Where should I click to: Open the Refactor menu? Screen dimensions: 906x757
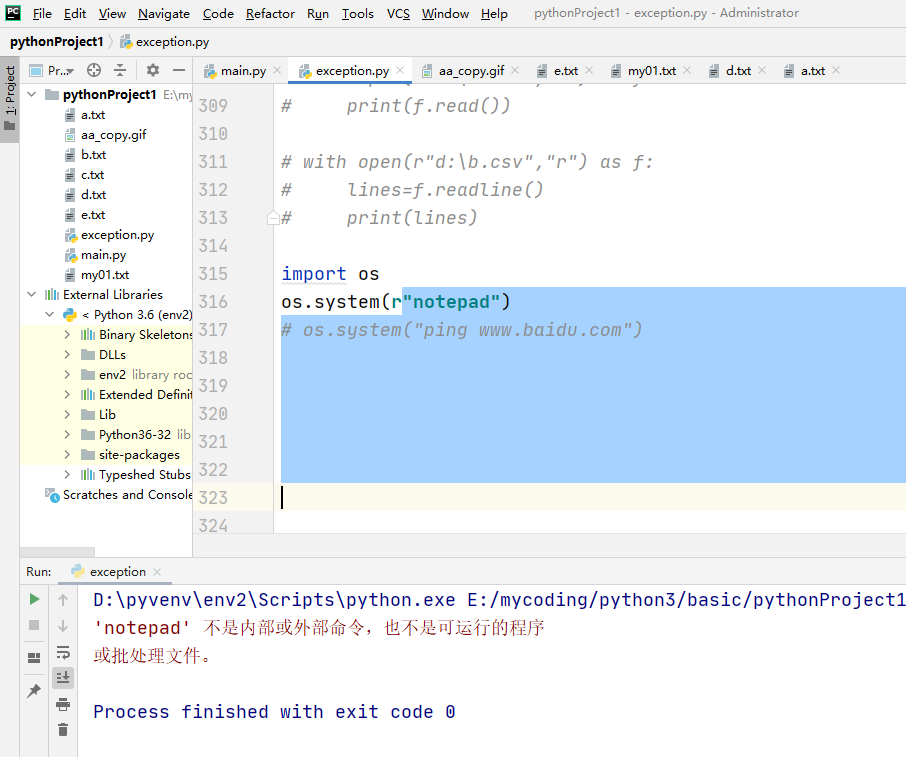(270, 13)
